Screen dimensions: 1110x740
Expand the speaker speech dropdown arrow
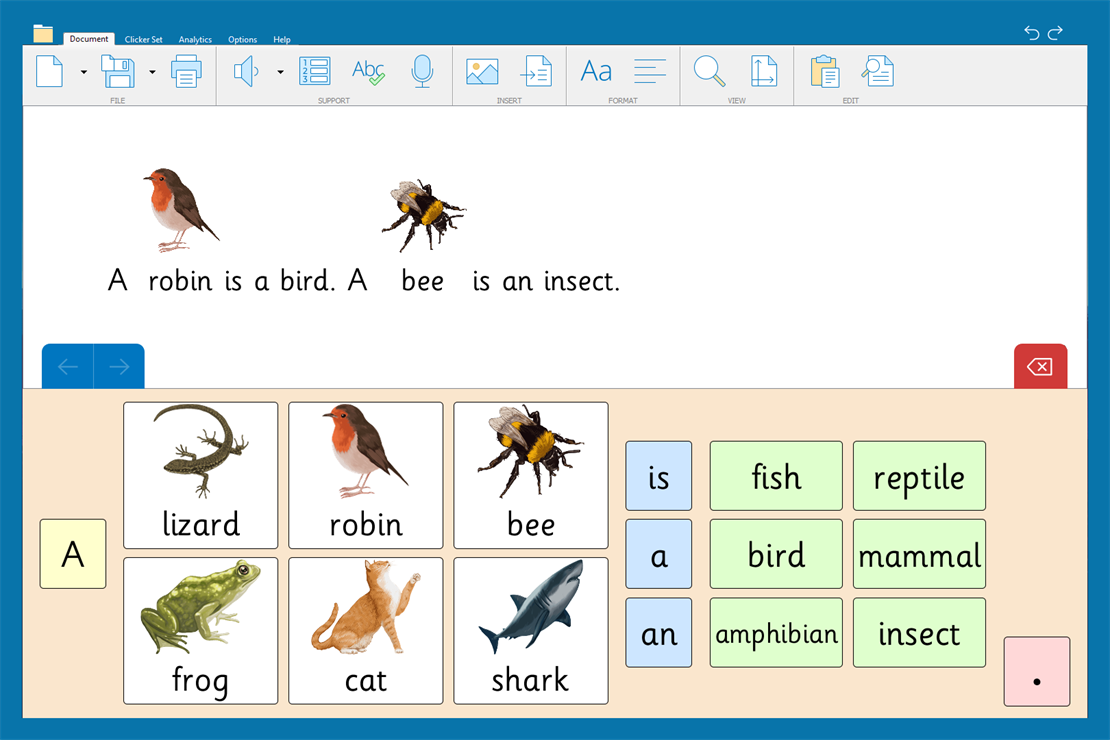(x=280, y=72)
